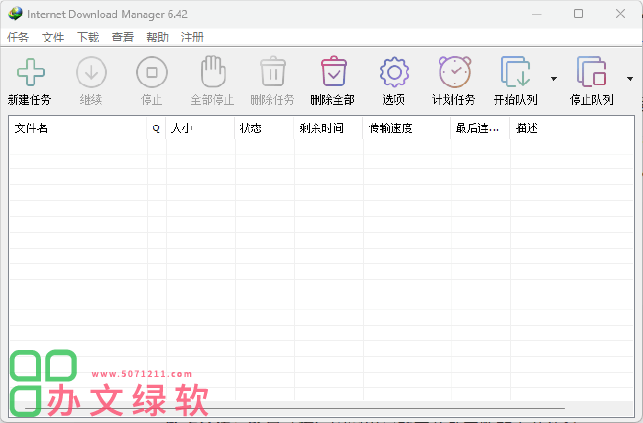Sort by 文件名 column header
Viewport: 643px width, 423px height.
point(78,128)
